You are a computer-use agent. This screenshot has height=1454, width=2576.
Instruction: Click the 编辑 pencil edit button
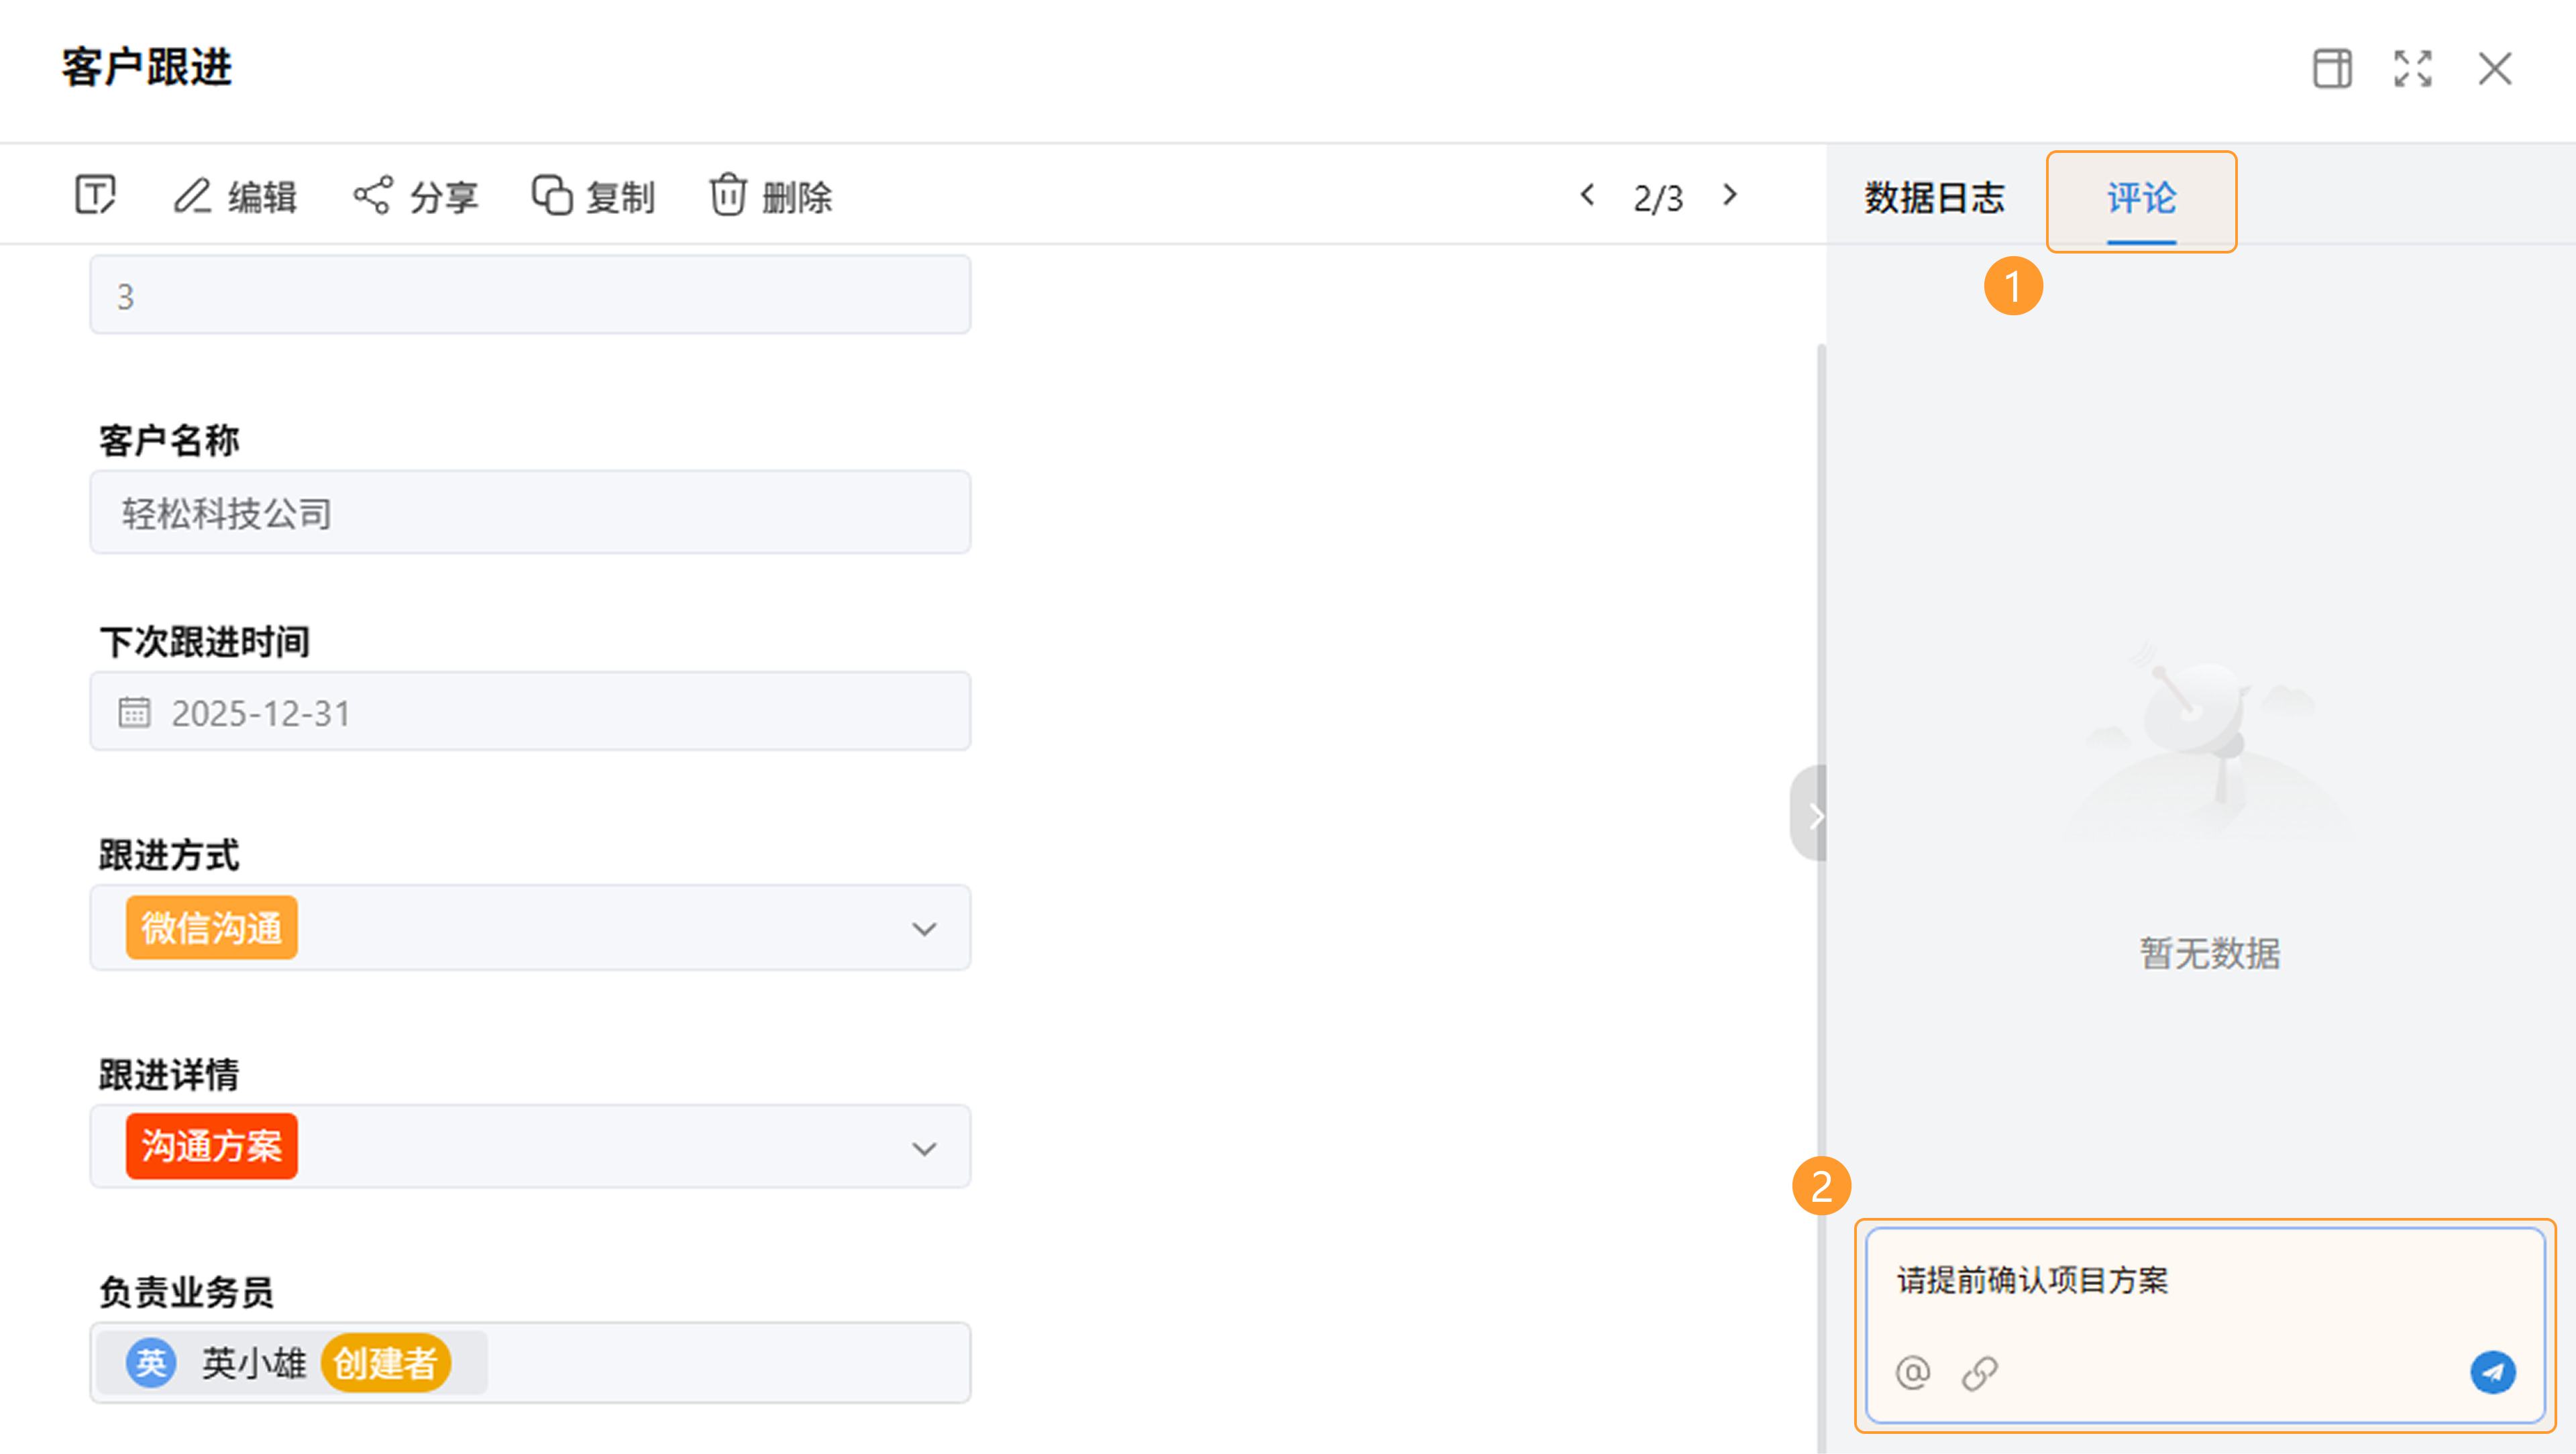tap(236, 196)
